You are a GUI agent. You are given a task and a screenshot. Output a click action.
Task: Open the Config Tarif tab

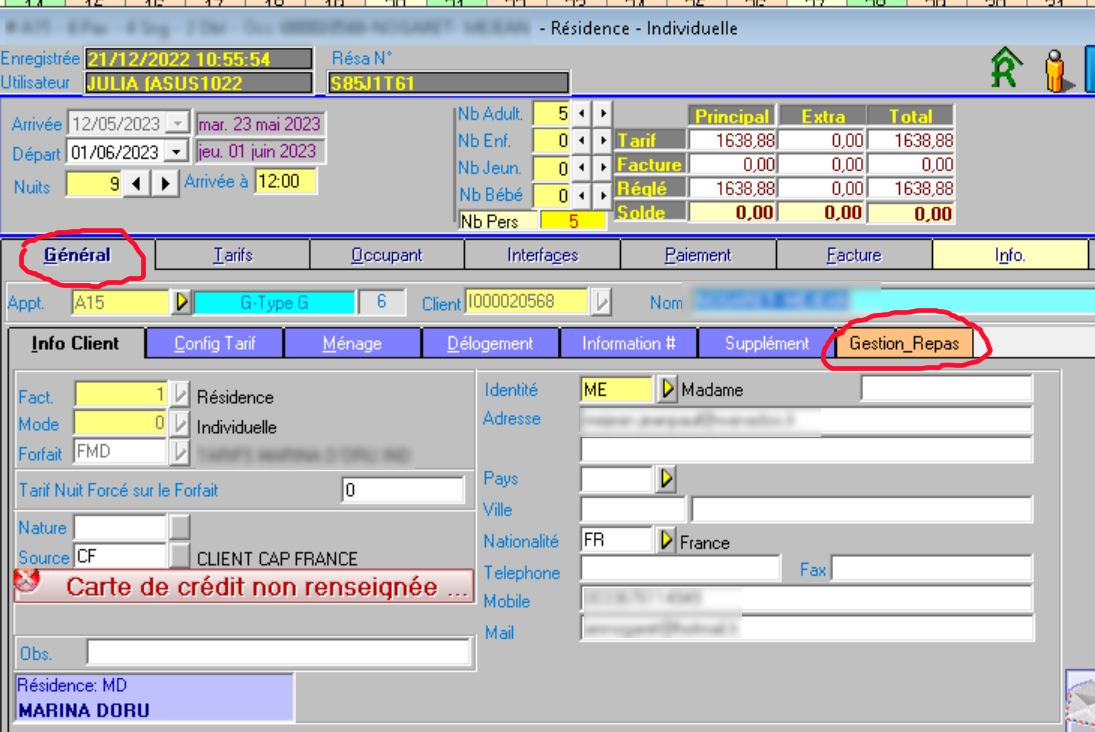(215, 343)
